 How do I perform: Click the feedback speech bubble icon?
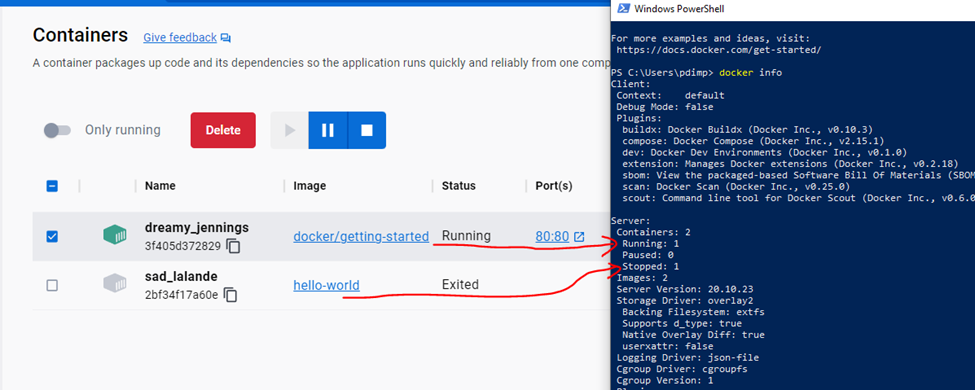(226, 38)
